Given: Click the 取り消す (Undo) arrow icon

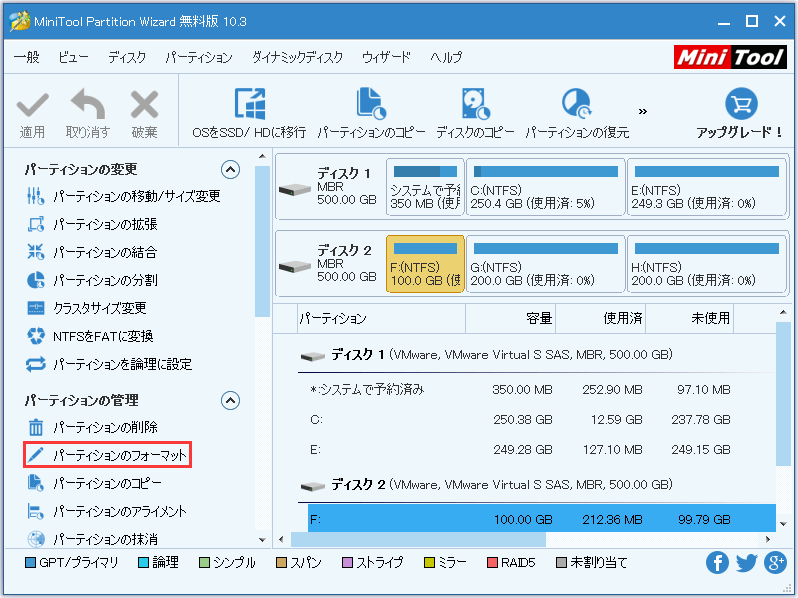Looking at the screenshot, I should (87, 104).
